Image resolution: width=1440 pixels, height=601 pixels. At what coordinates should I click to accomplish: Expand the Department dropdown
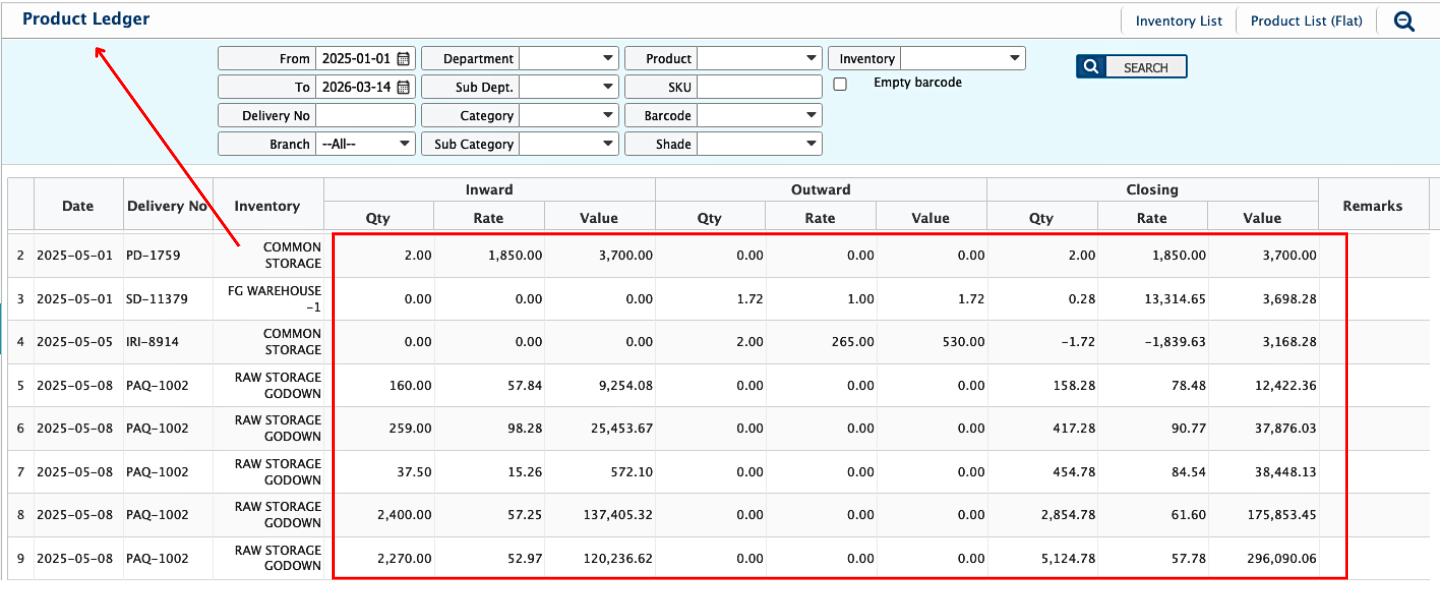tap(569, 59)
